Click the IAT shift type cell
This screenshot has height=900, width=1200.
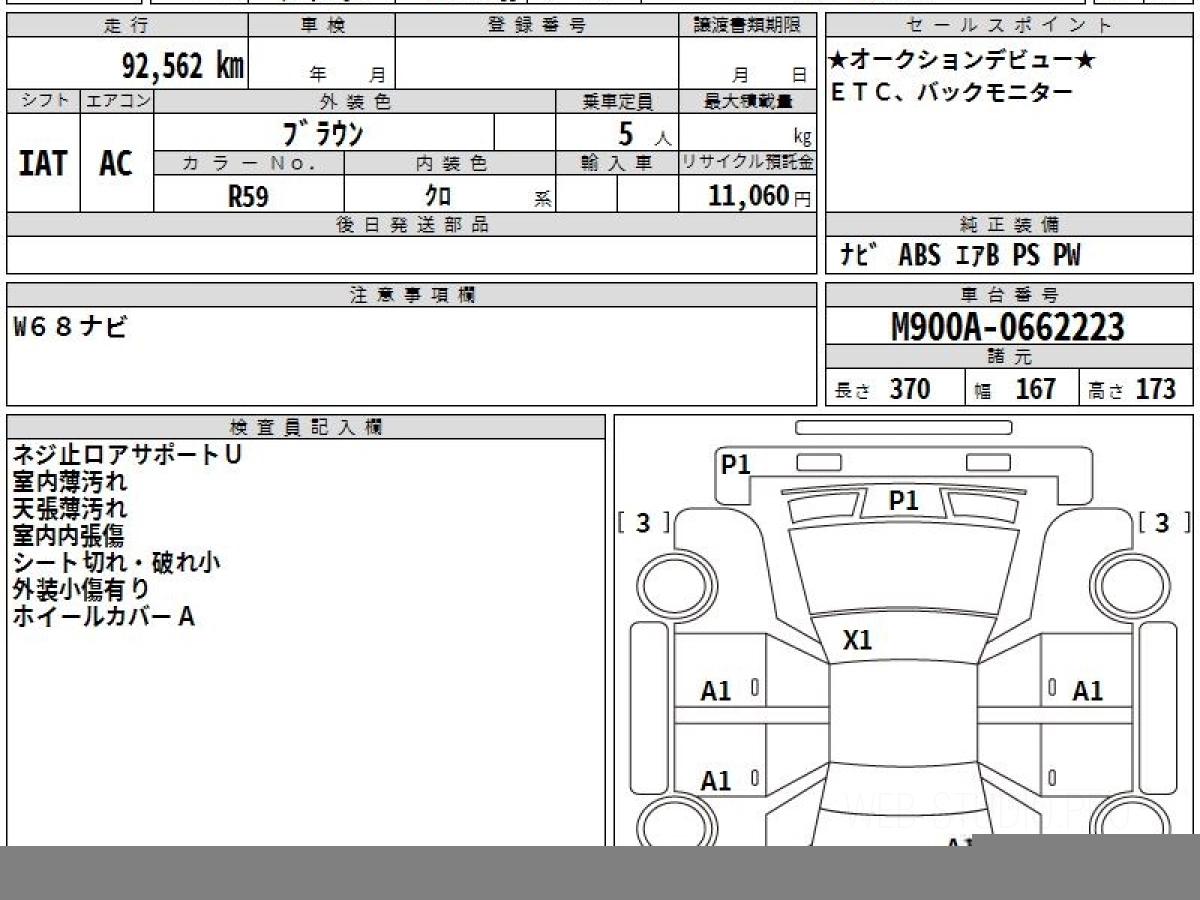tap(43, 163)
